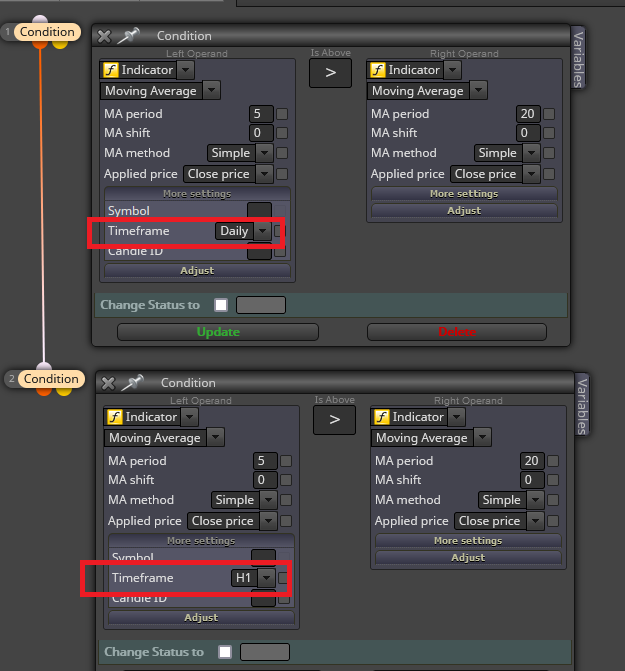Collapse More settings in first condition left operand
Viewport: 625px width, 671px height.
pos(197,194)
